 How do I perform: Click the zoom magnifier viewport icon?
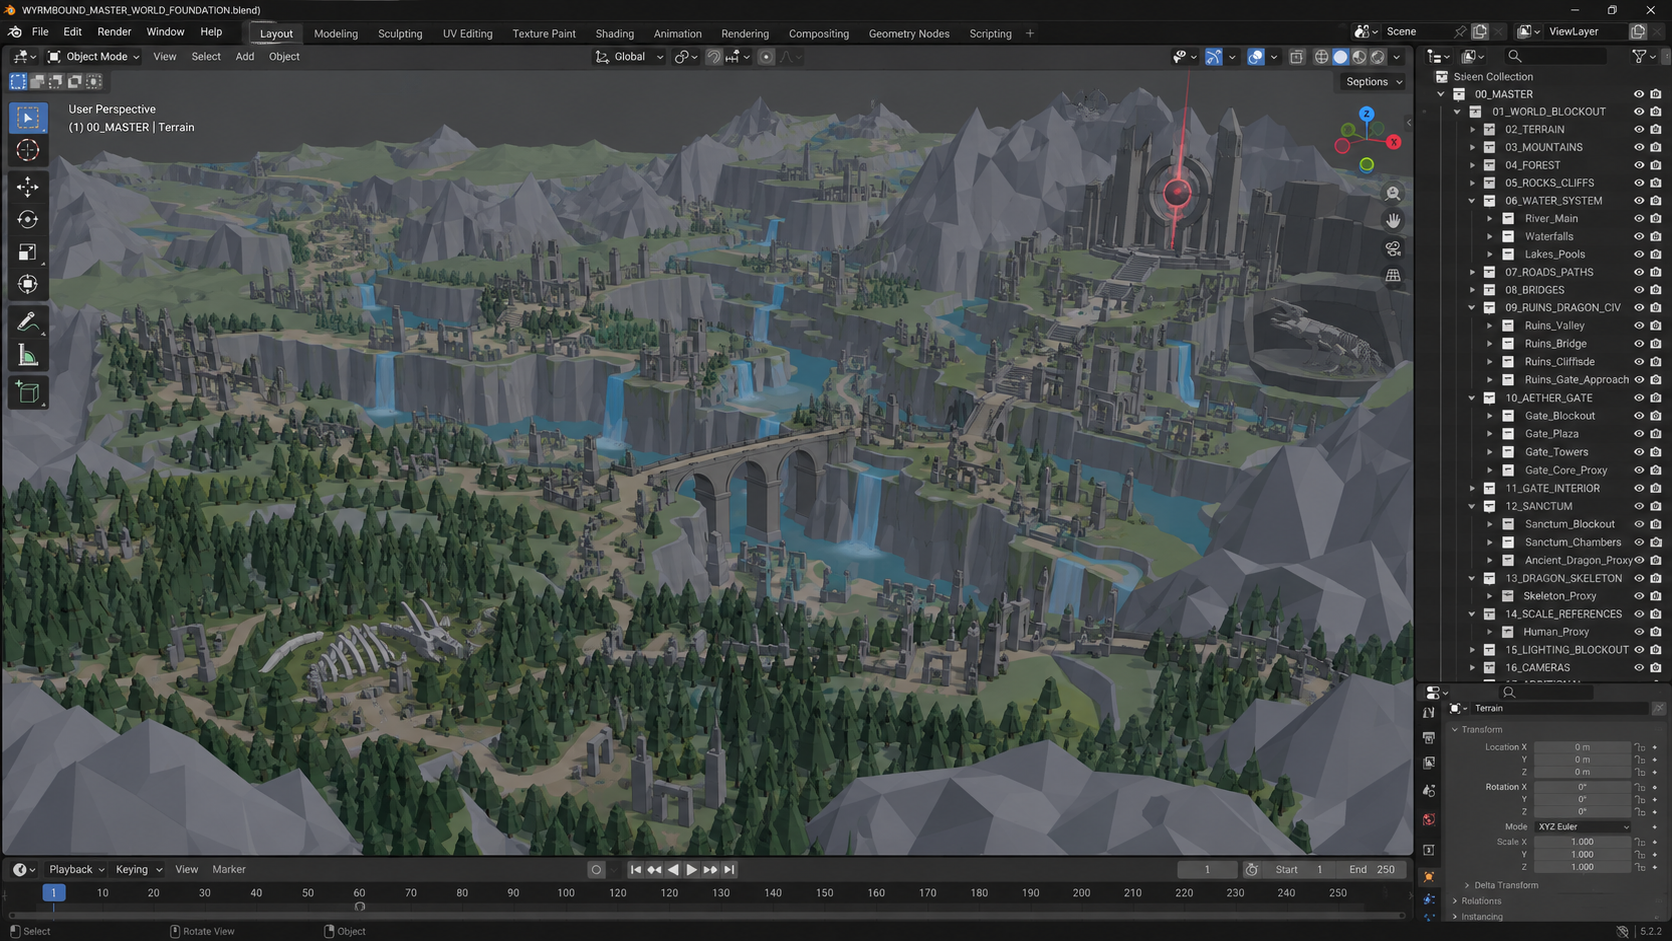tap(1393, 193)
